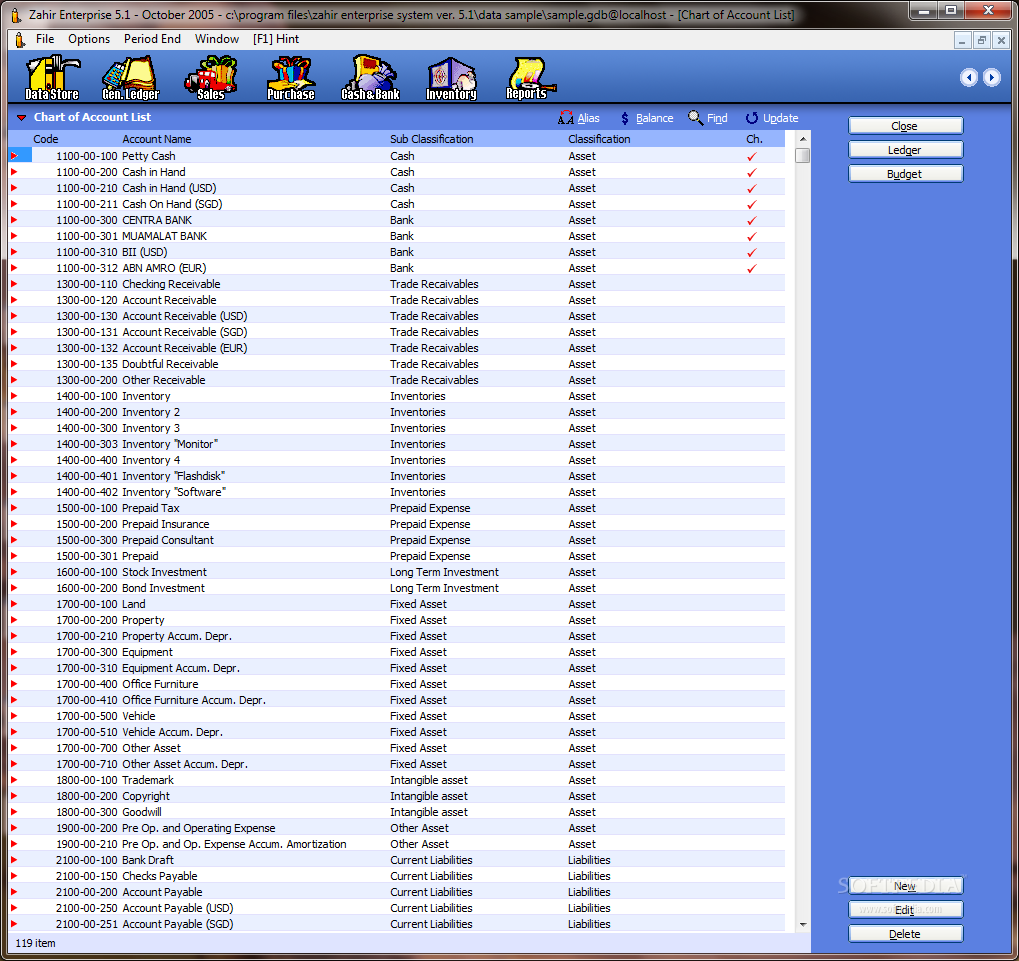1019x961 pixels.
Task: Toggle checkmark for Cash in Hand
Action: tap(752, 172)
